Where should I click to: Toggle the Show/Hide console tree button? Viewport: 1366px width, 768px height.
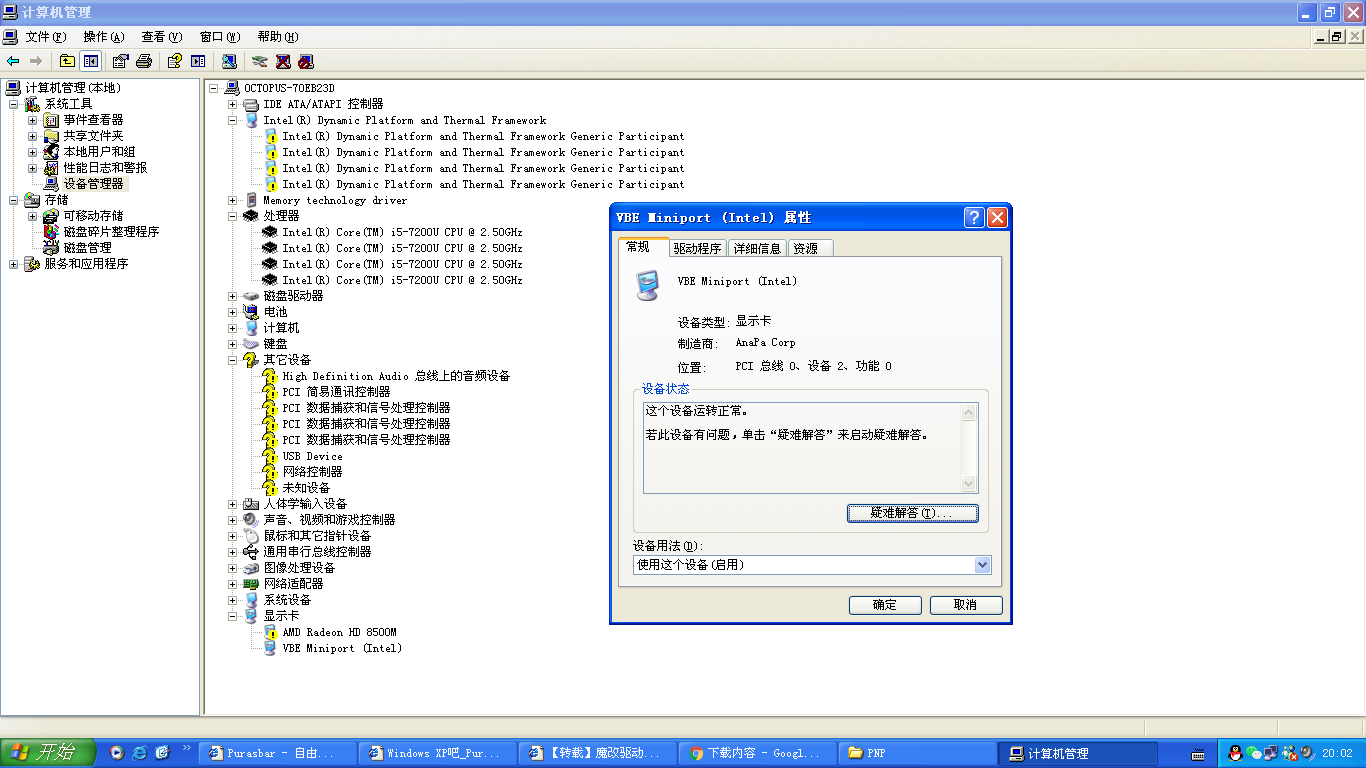click(91, 61)
